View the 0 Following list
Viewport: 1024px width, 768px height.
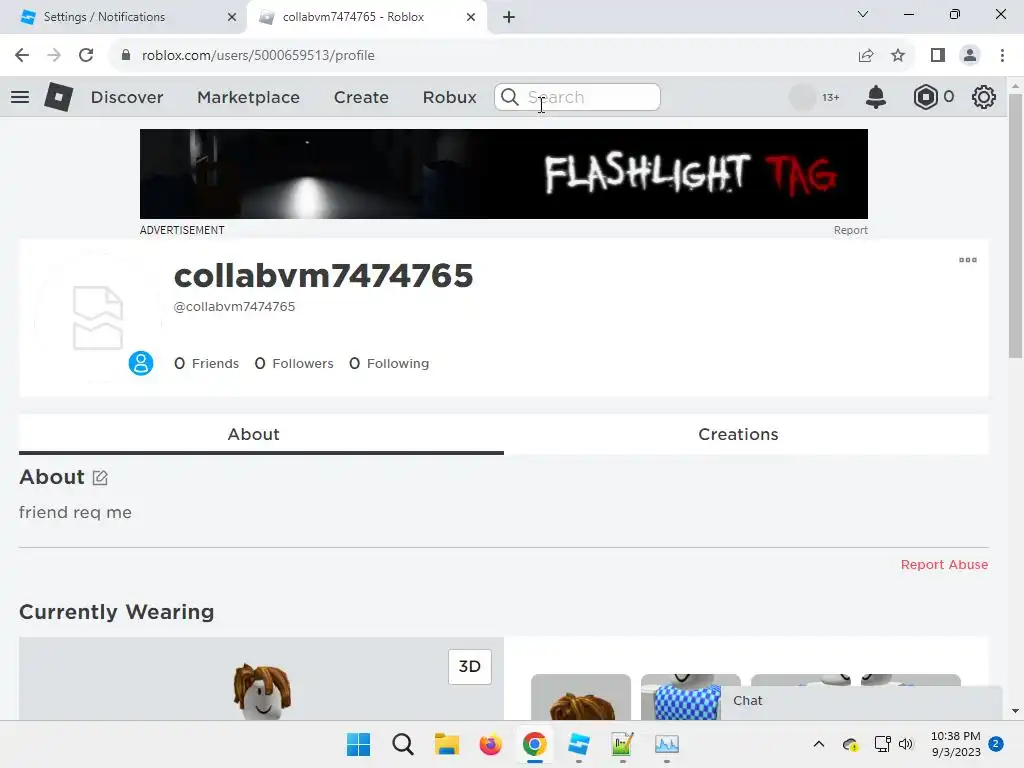point(389,363)
